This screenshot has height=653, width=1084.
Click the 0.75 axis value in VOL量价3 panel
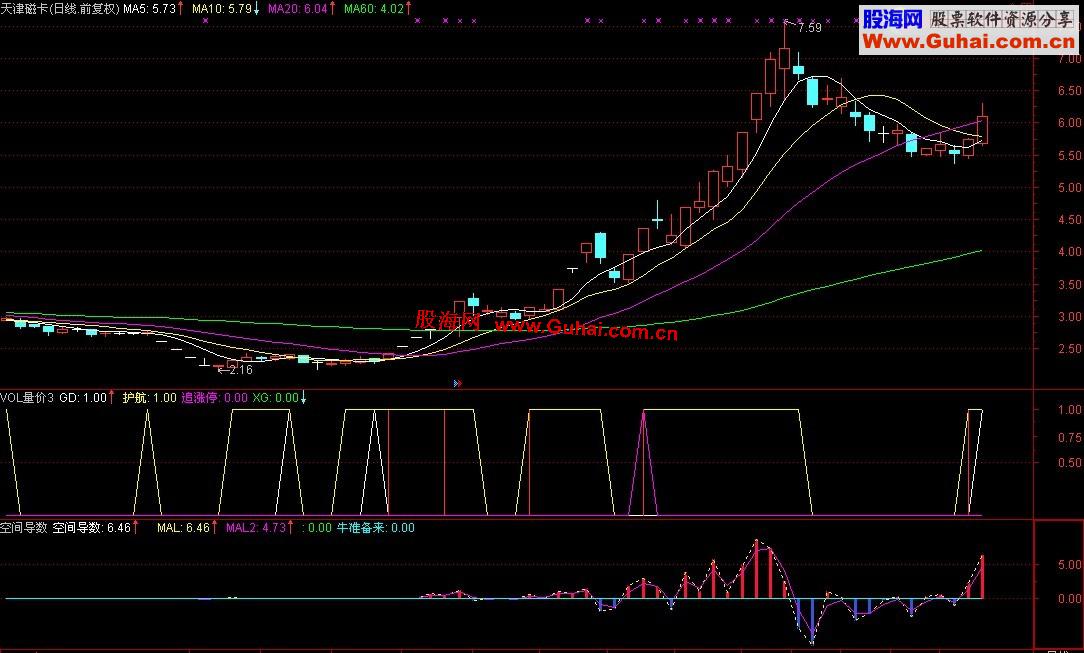1070,437
